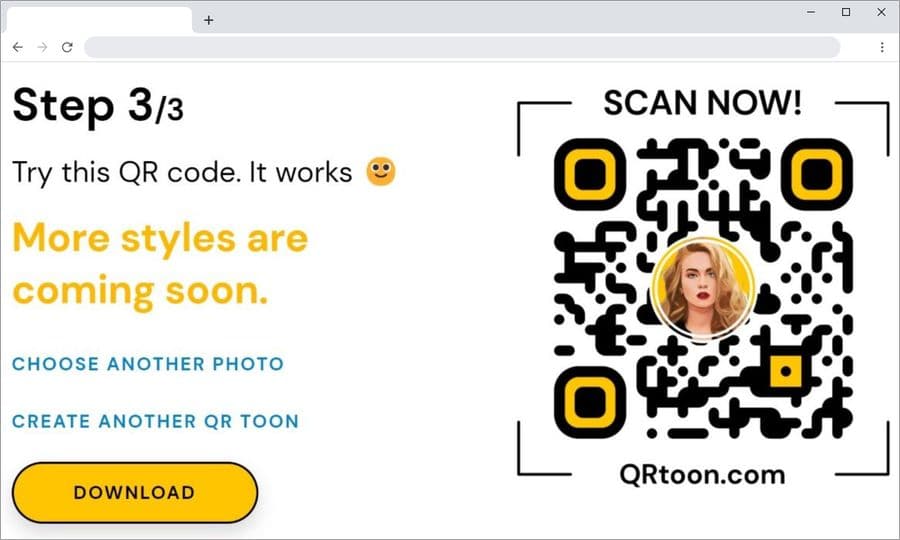Click the bottom-left yellow QR finder square
Screen dimensions: 900x540
coord(590,401)
